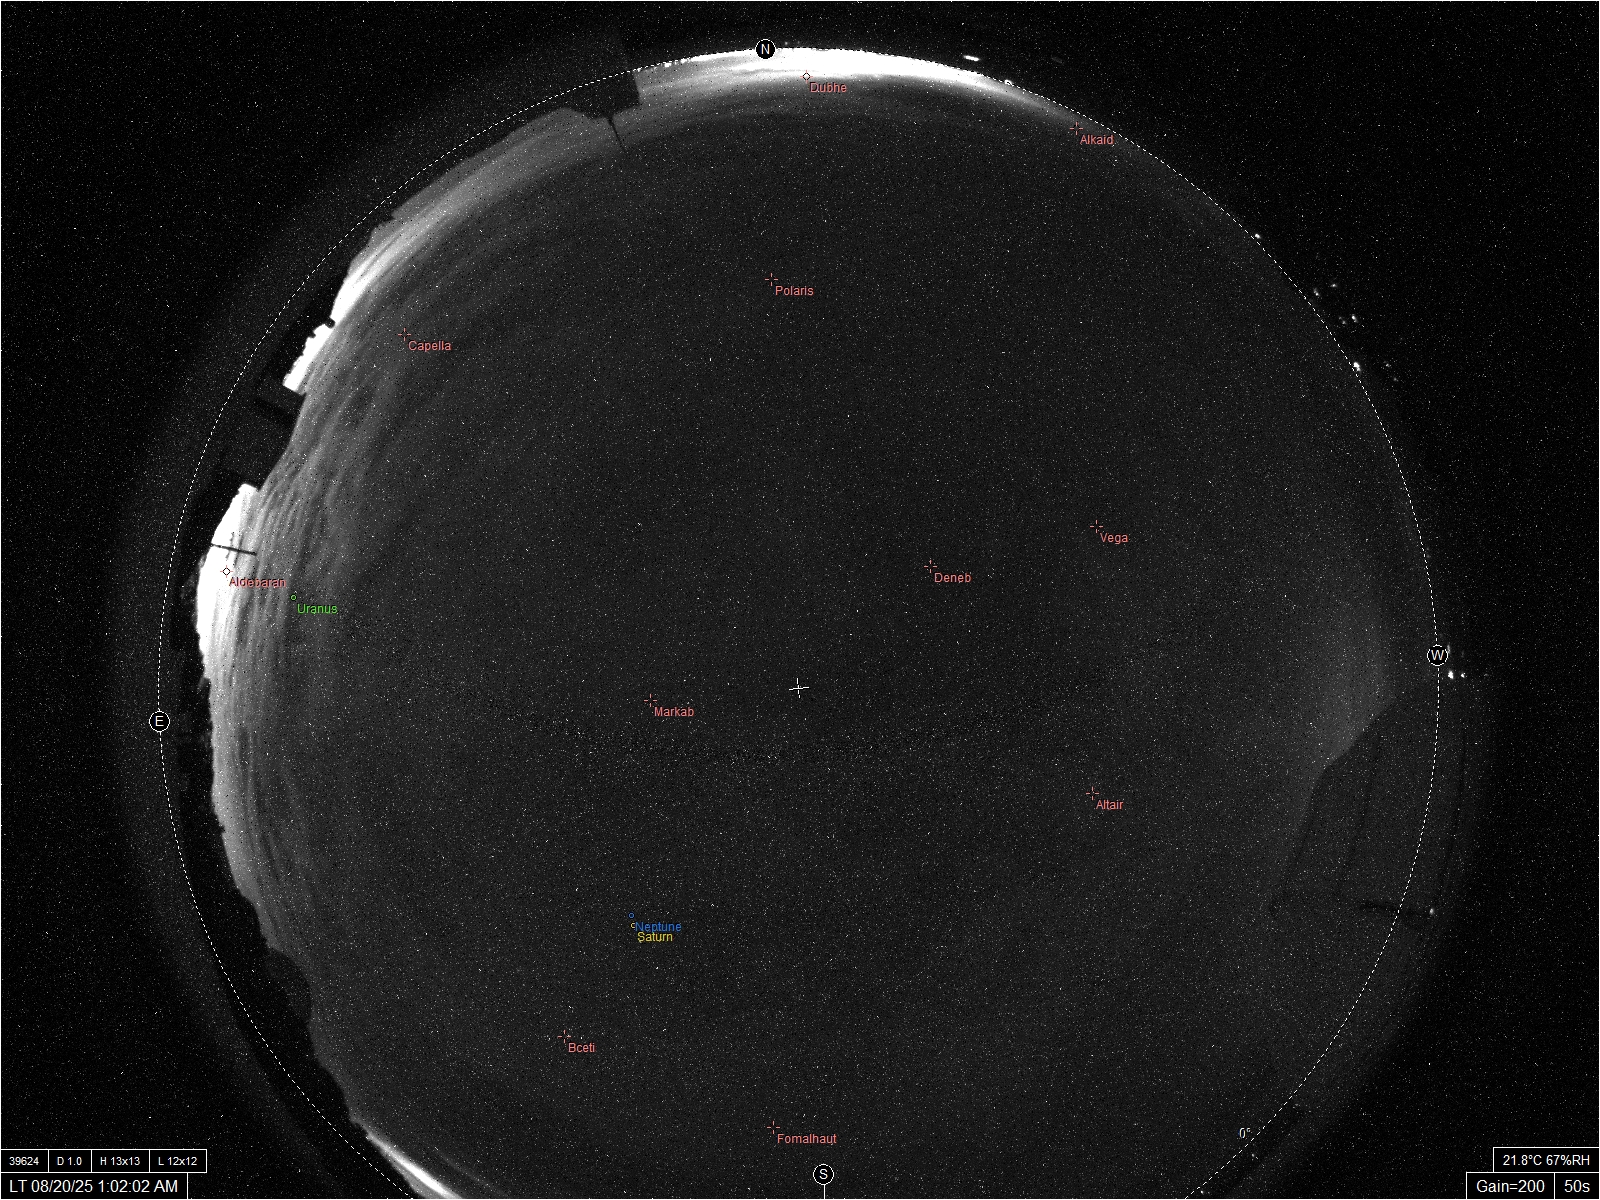Click the D 1.0 status box
This screenshot has height=1200, width=1600.
(69, 1161)
